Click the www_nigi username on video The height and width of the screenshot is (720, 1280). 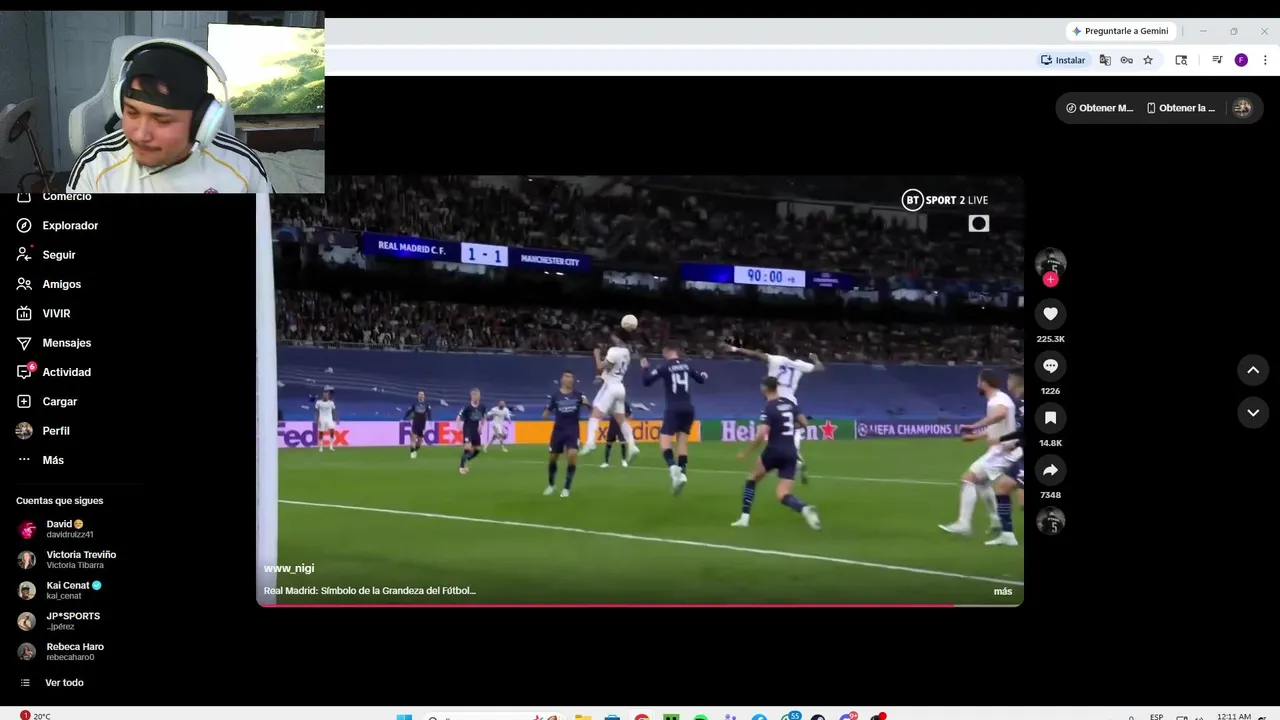(289, 568)
